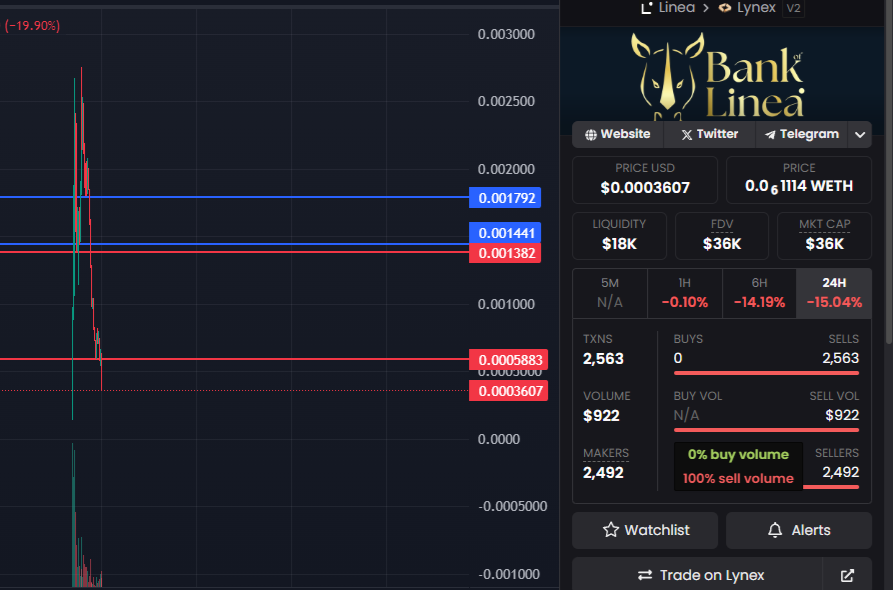Click the Alerts bell icon

775,530
